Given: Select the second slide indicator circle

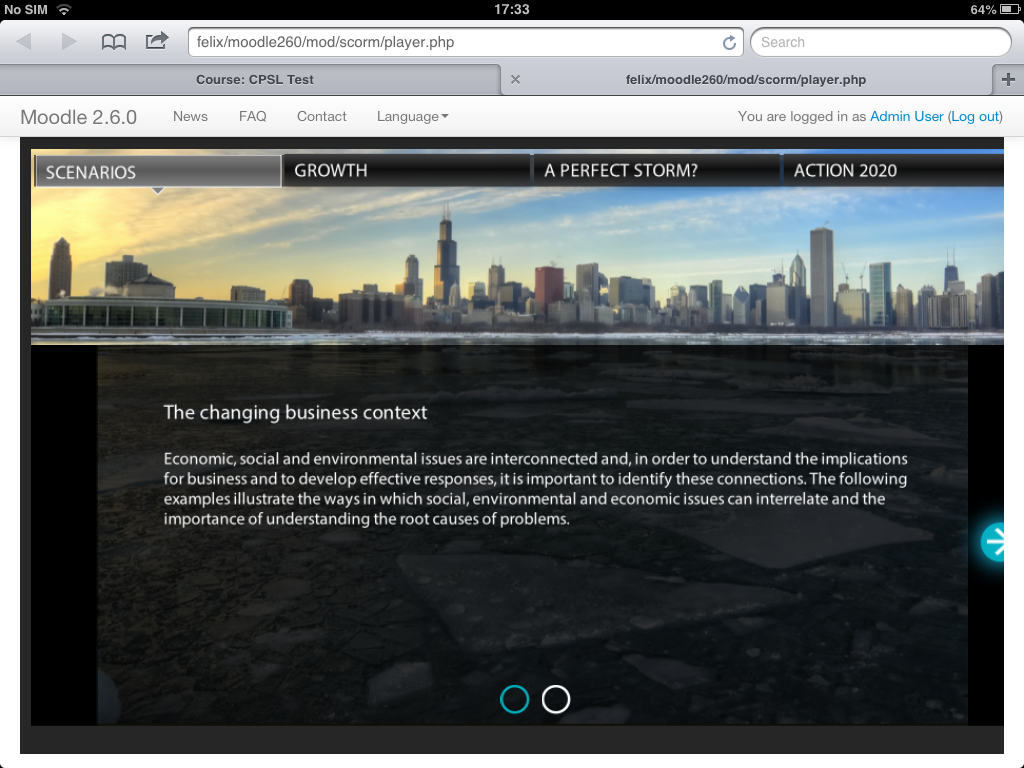Looking at the screenshot, I should 556,699.
